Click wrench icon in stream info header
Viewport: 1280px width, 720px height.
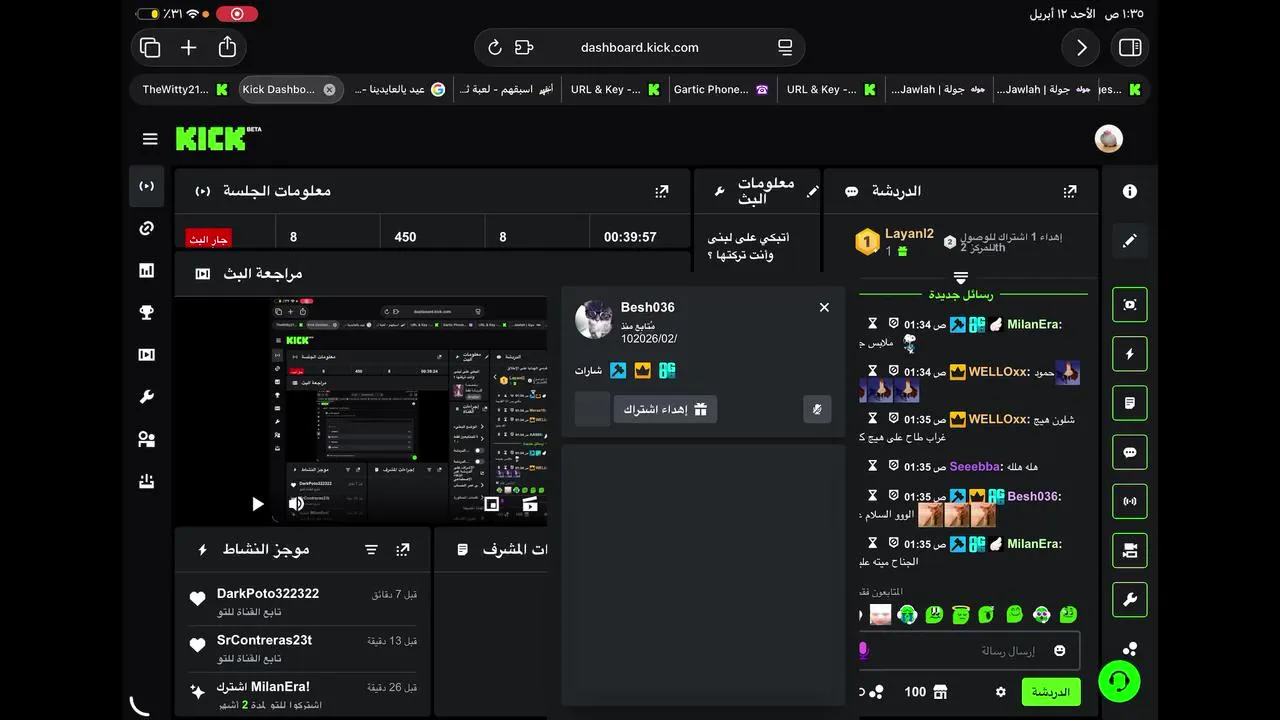(720, 191)
